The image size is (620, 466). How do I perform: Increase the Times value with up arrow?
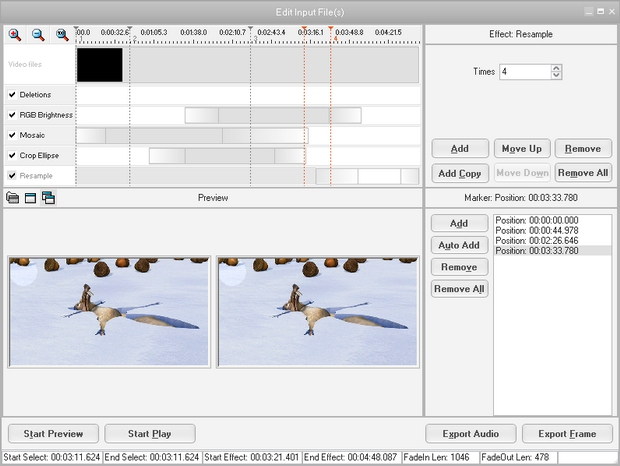[556, 68]
